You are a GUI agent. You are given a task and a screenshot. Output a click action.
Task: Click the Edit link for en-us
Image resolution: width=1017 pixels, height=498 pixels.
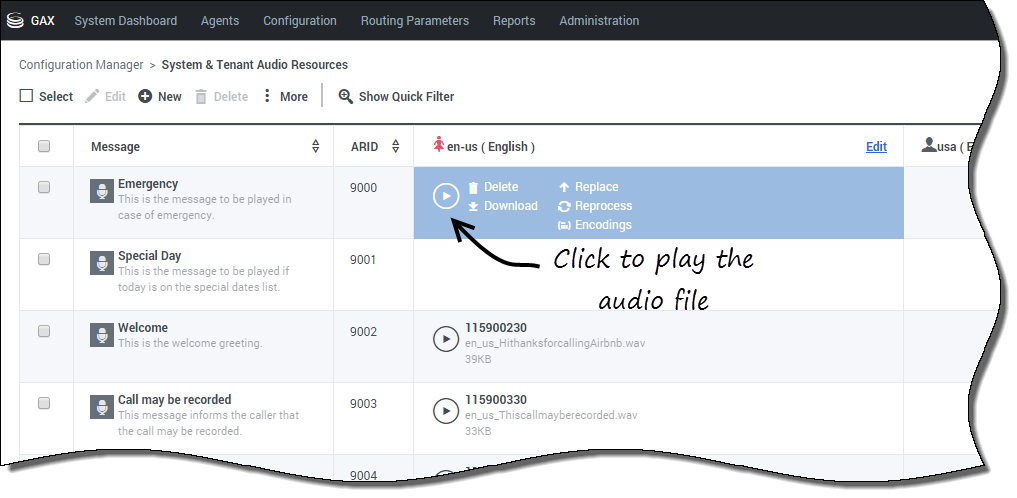876,147
